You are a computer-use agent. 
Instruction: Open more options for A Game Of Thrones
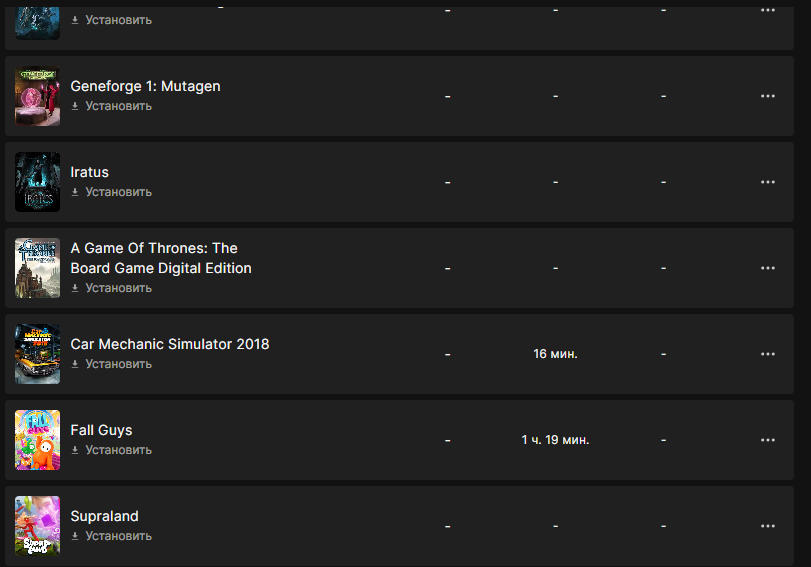tap(768, 268)
